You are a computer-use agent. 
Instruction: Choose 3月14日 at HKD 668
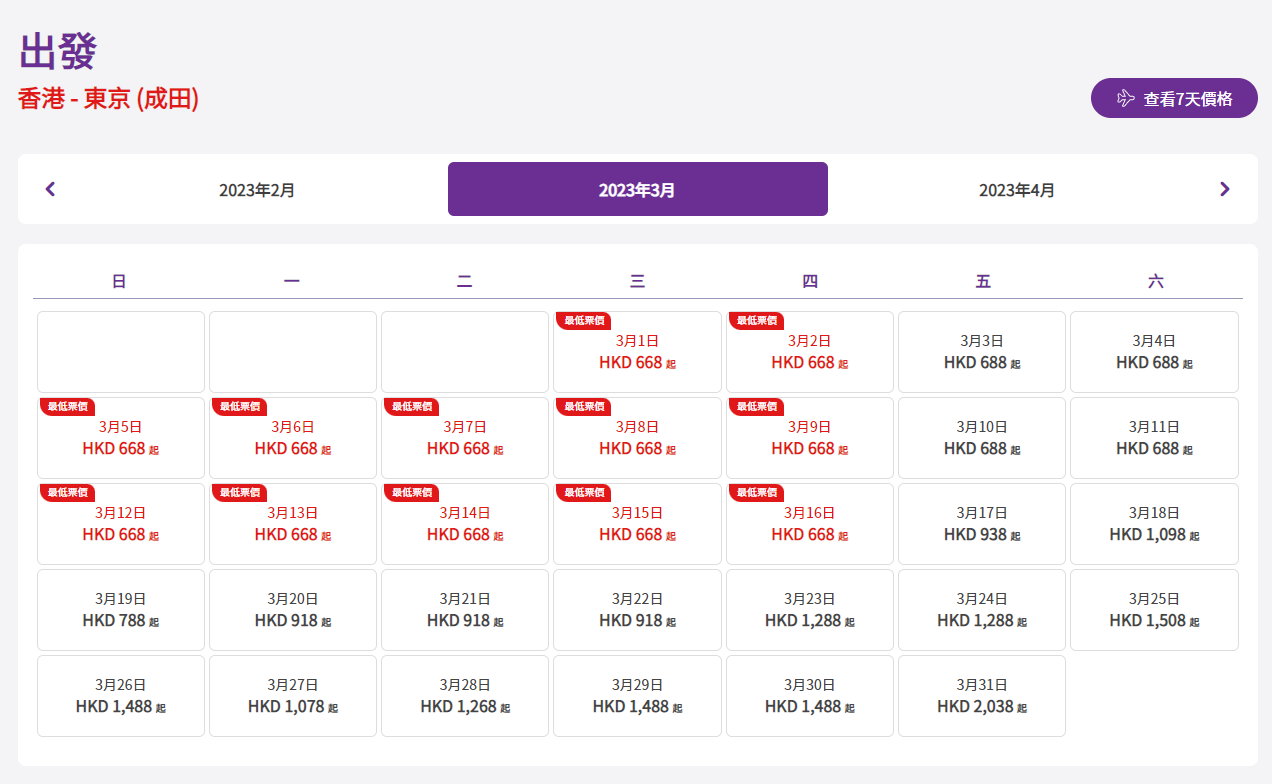pos(465,524)
